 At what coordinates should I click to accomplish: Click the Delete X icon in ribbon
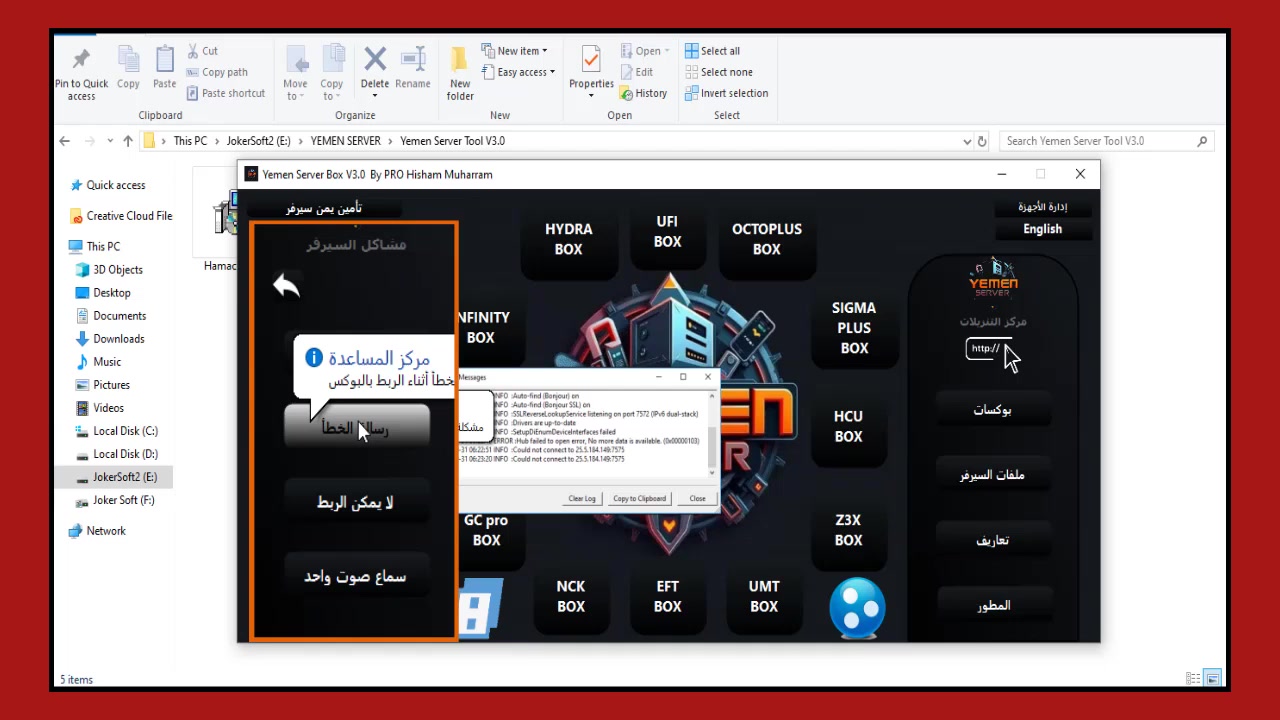375,59
